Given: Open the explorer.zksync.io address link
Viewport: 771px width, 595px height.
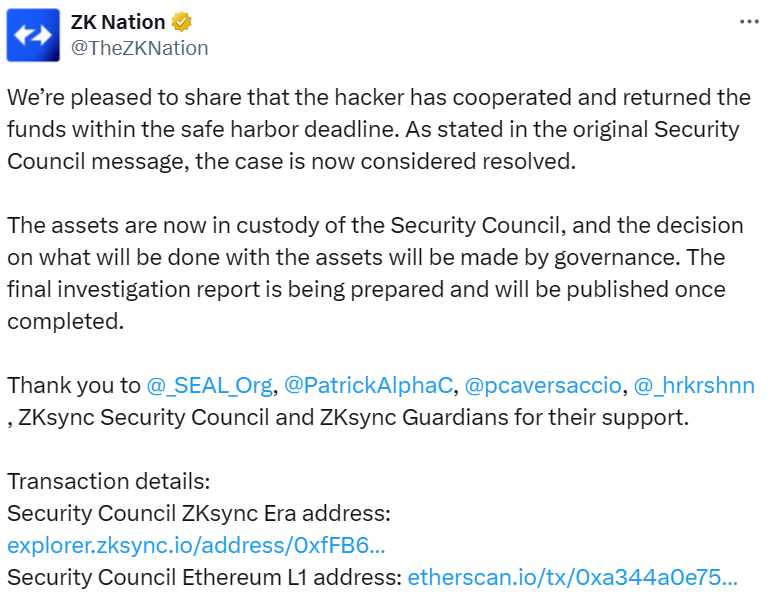Looking at the screenshot, I should coord(196,545).
